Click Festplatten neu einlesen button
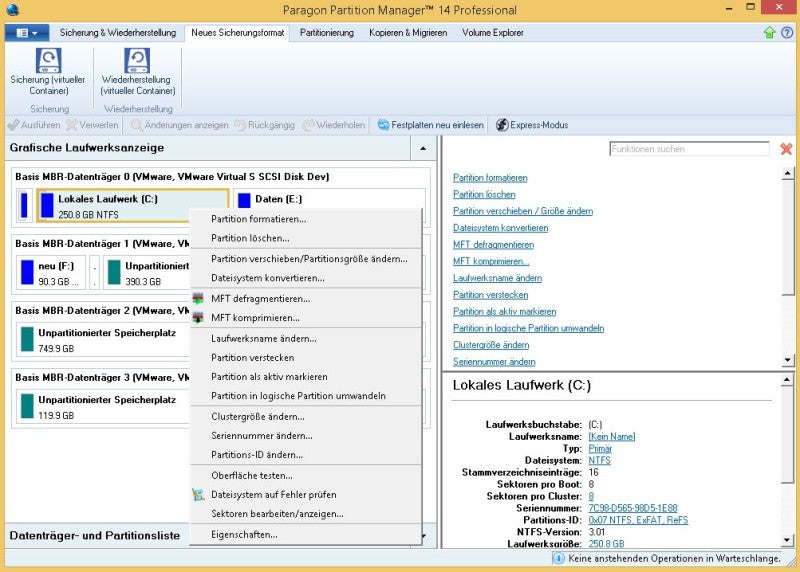Screen dimensions: 800x572 click(431, 125)
